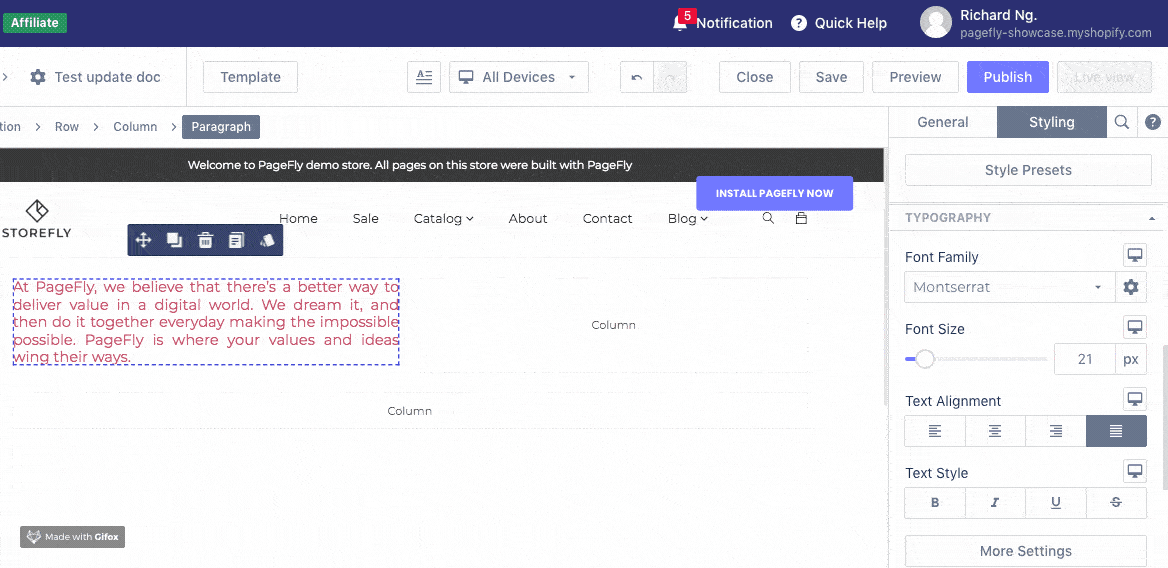Click the Preview button

coord(915,77)
